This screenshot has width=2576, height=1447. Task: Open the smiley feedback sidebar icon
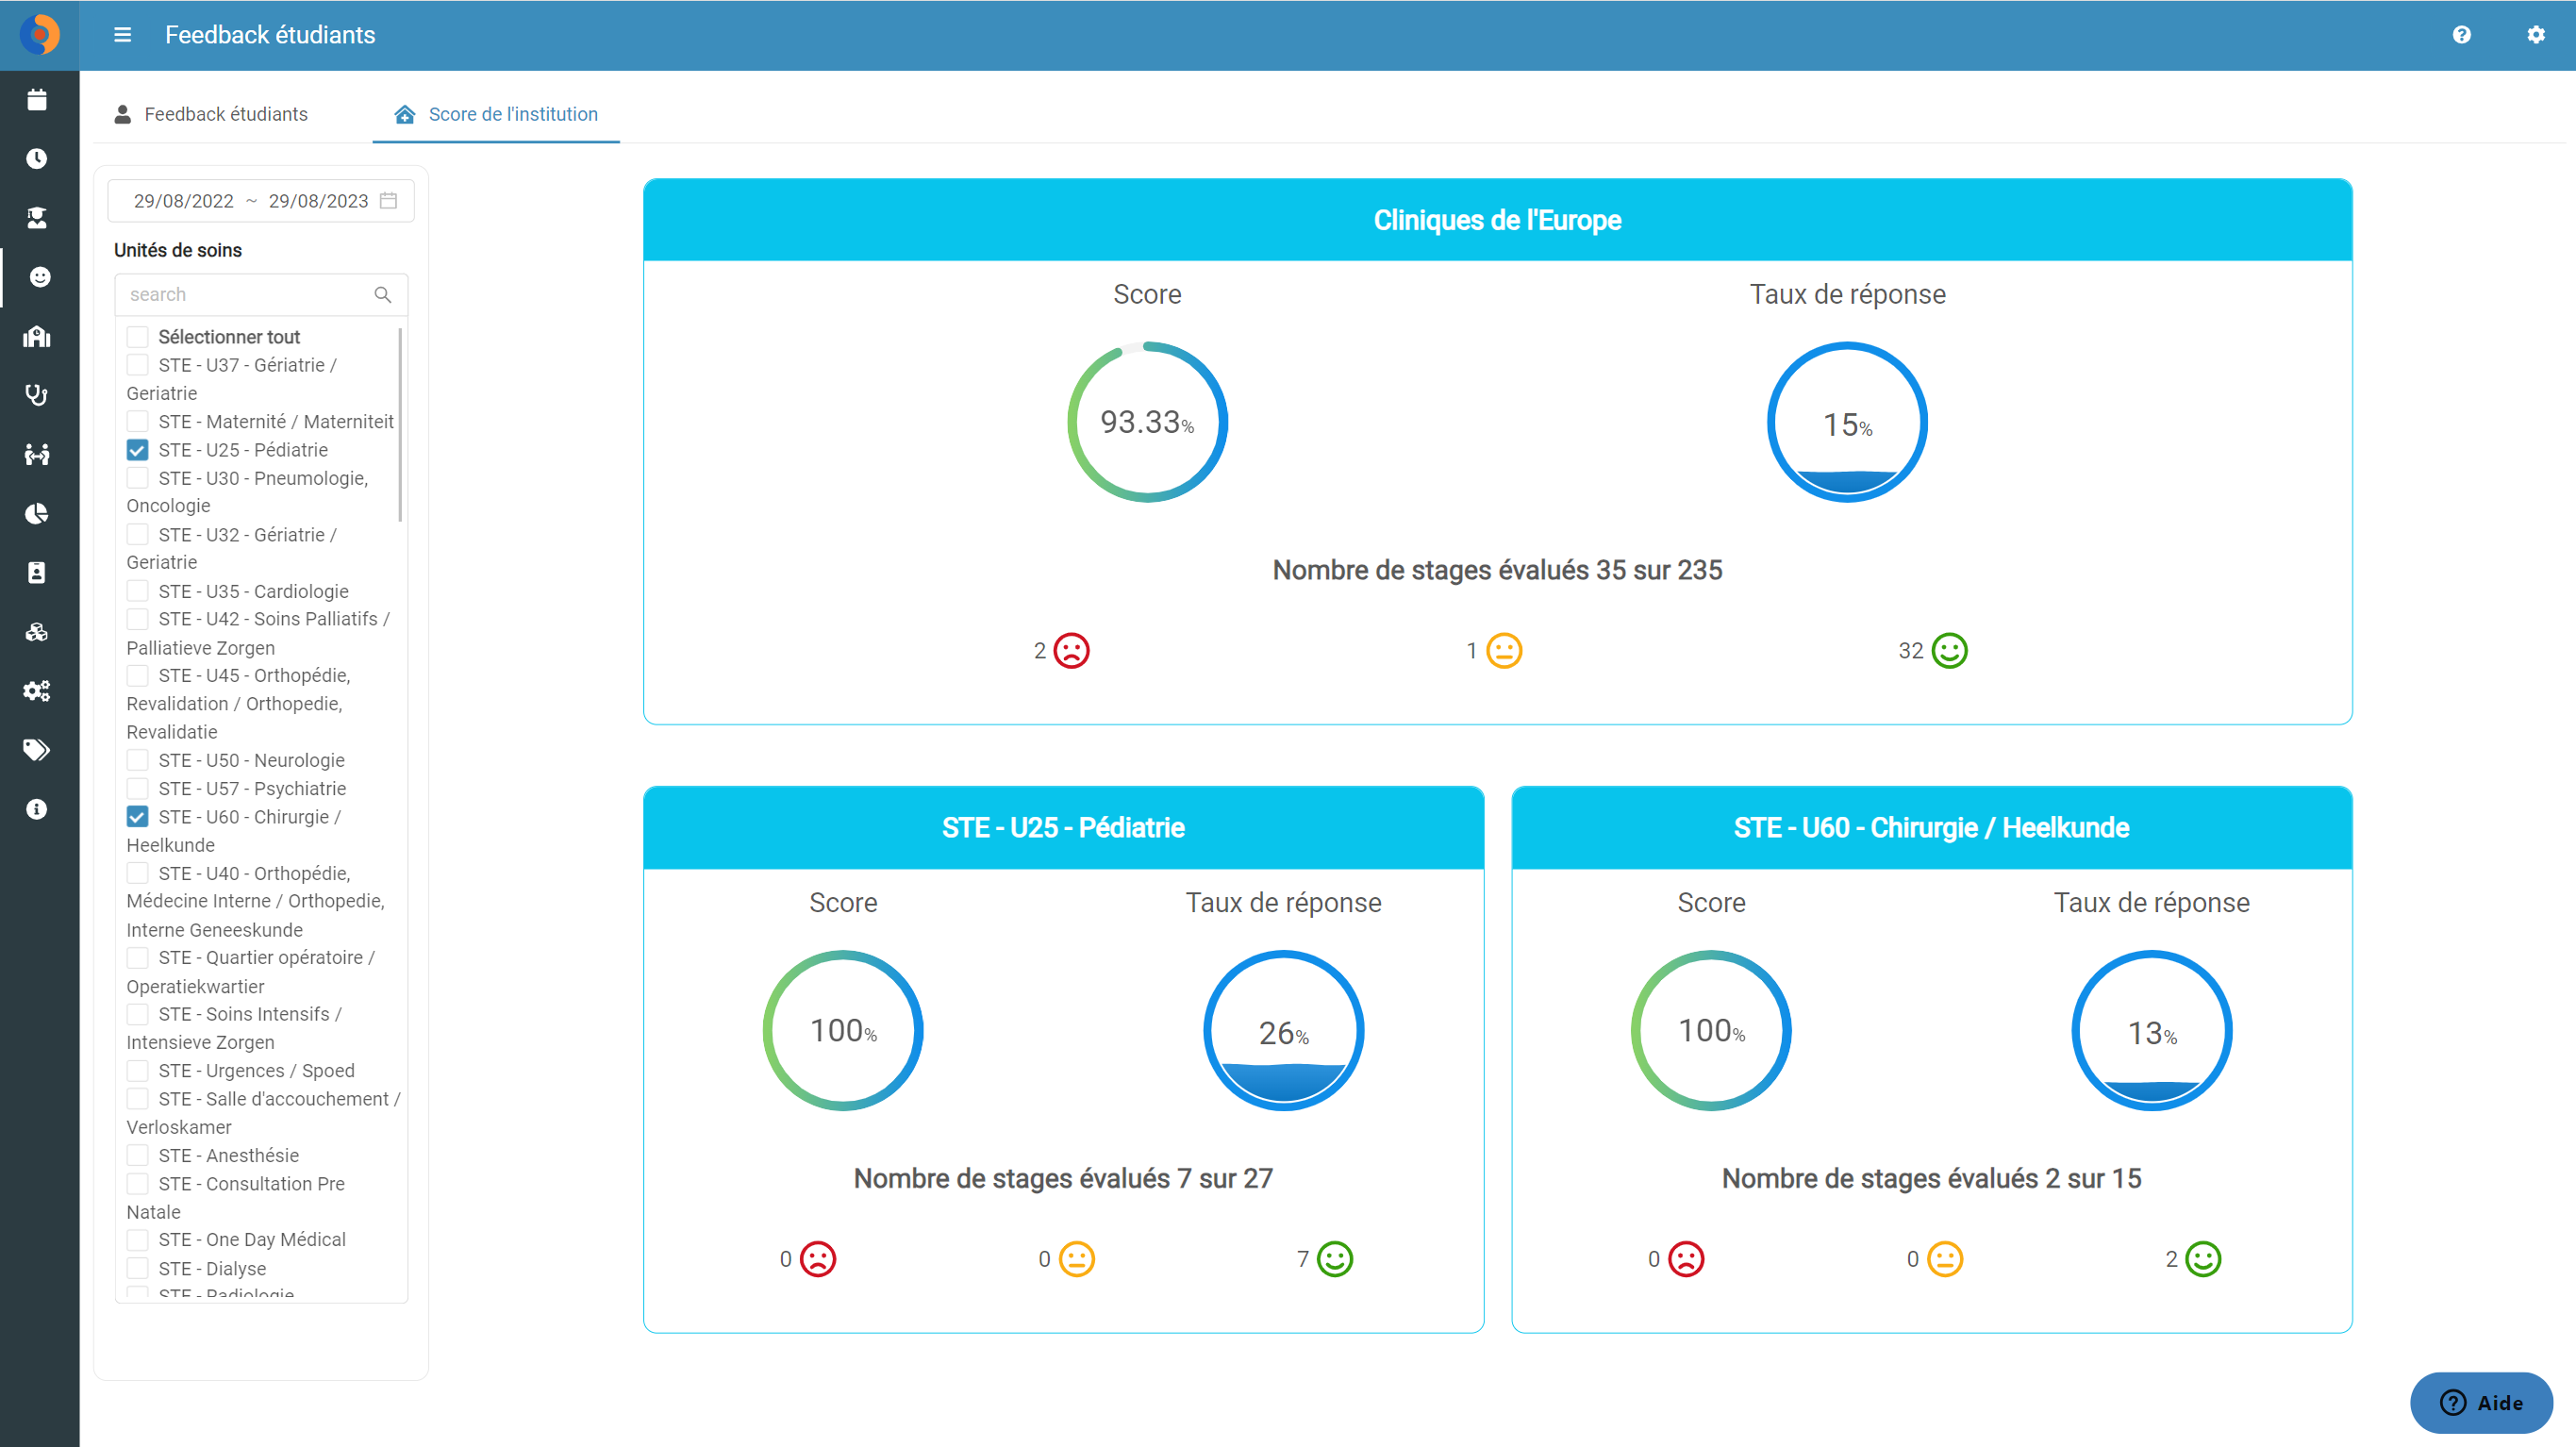(40, 276)
